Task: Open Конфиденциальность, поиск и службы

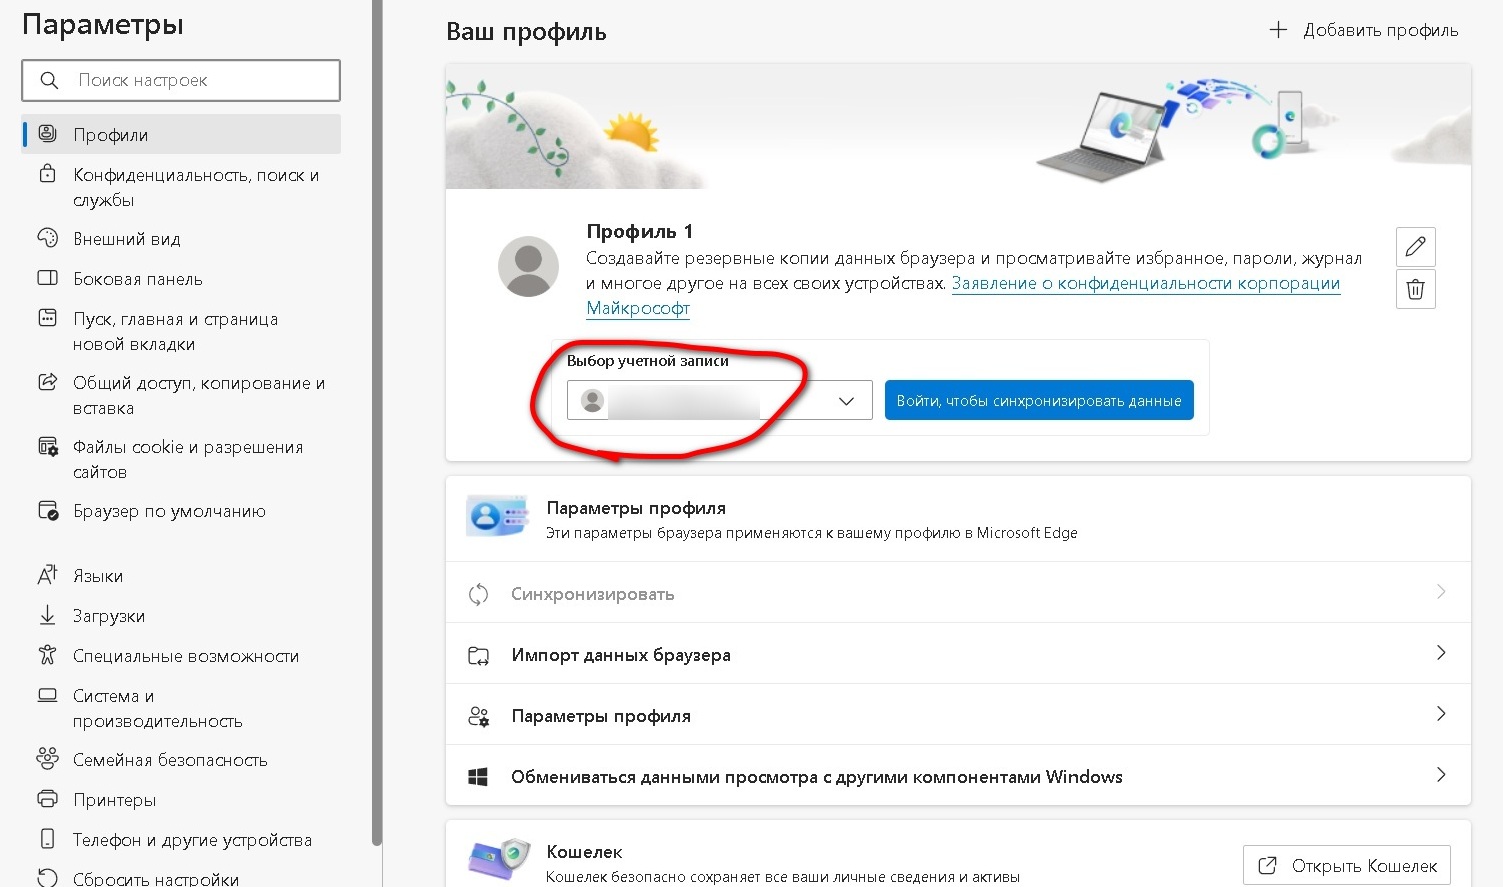Action: [x=181, y=187]
